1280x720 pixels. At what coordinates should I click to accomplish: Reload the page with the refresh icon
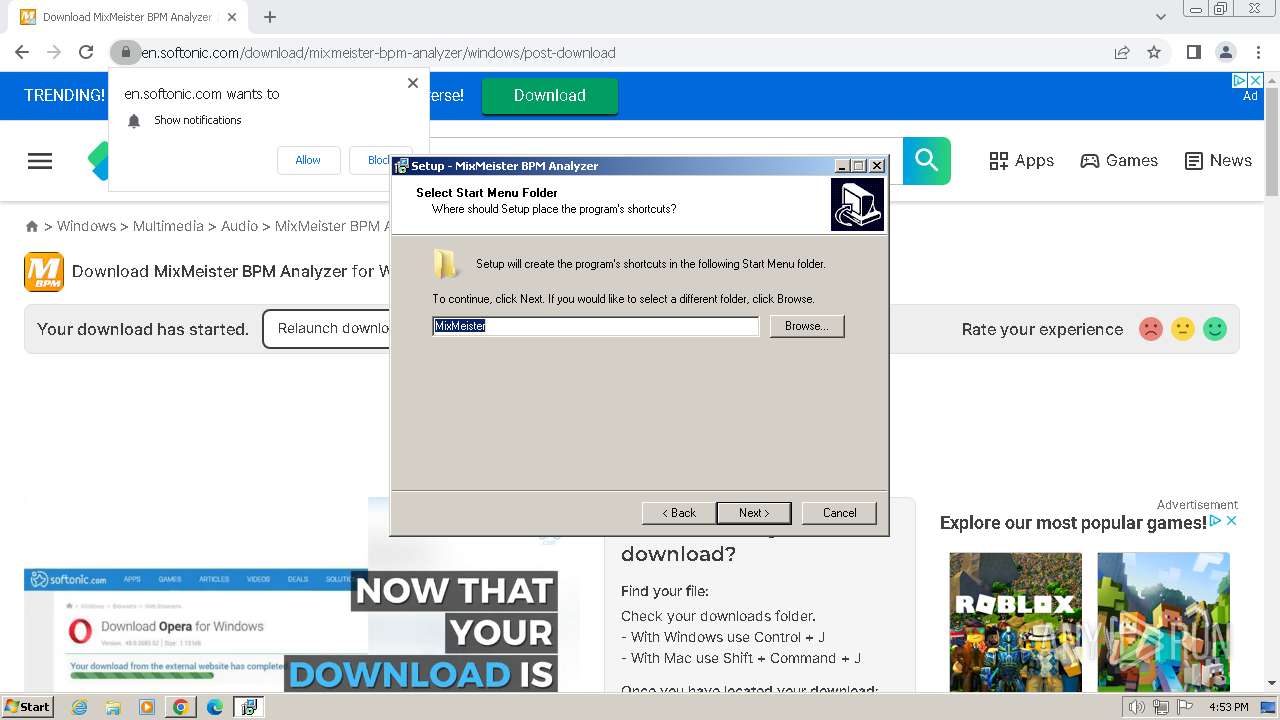click(86, 52)
